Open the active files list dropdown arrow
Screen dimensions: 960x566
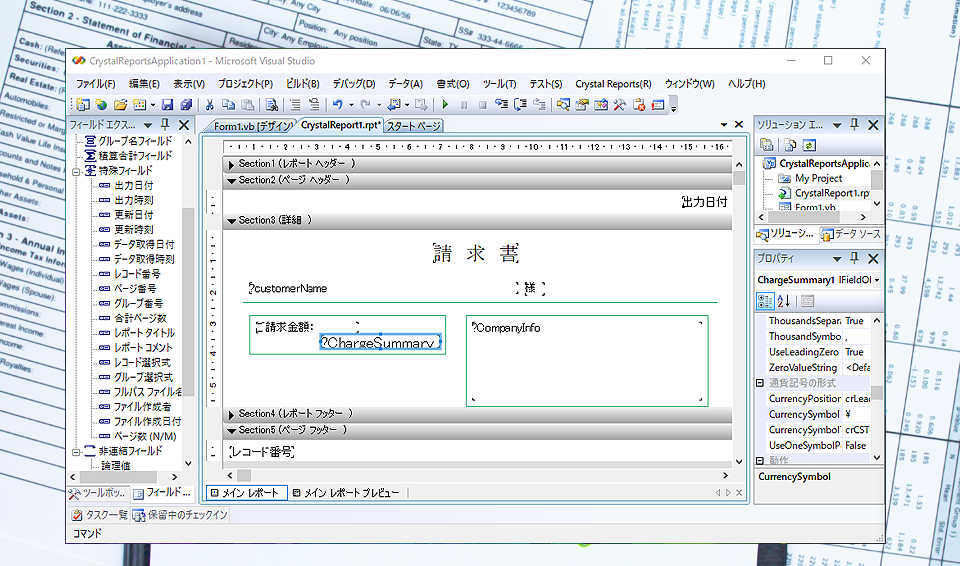(724, 124)
